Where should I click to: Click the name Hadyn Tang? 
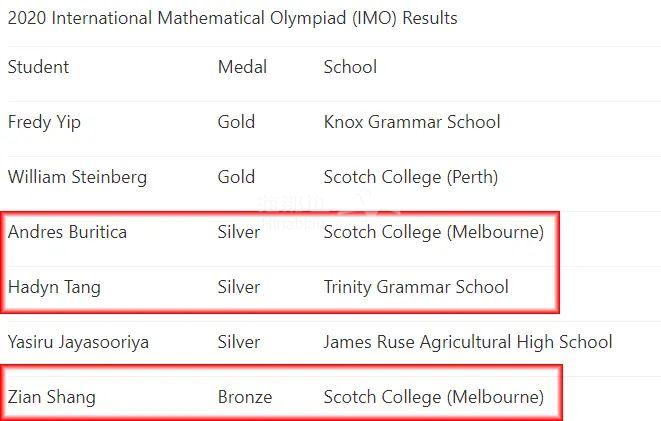[x=54, y=287]
